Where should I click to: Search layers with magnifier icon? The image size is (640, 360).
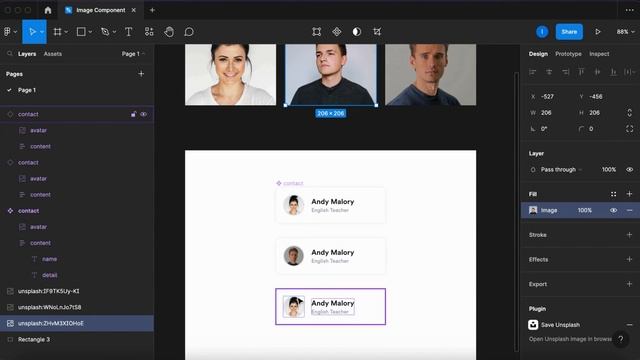tap(9, 53)
